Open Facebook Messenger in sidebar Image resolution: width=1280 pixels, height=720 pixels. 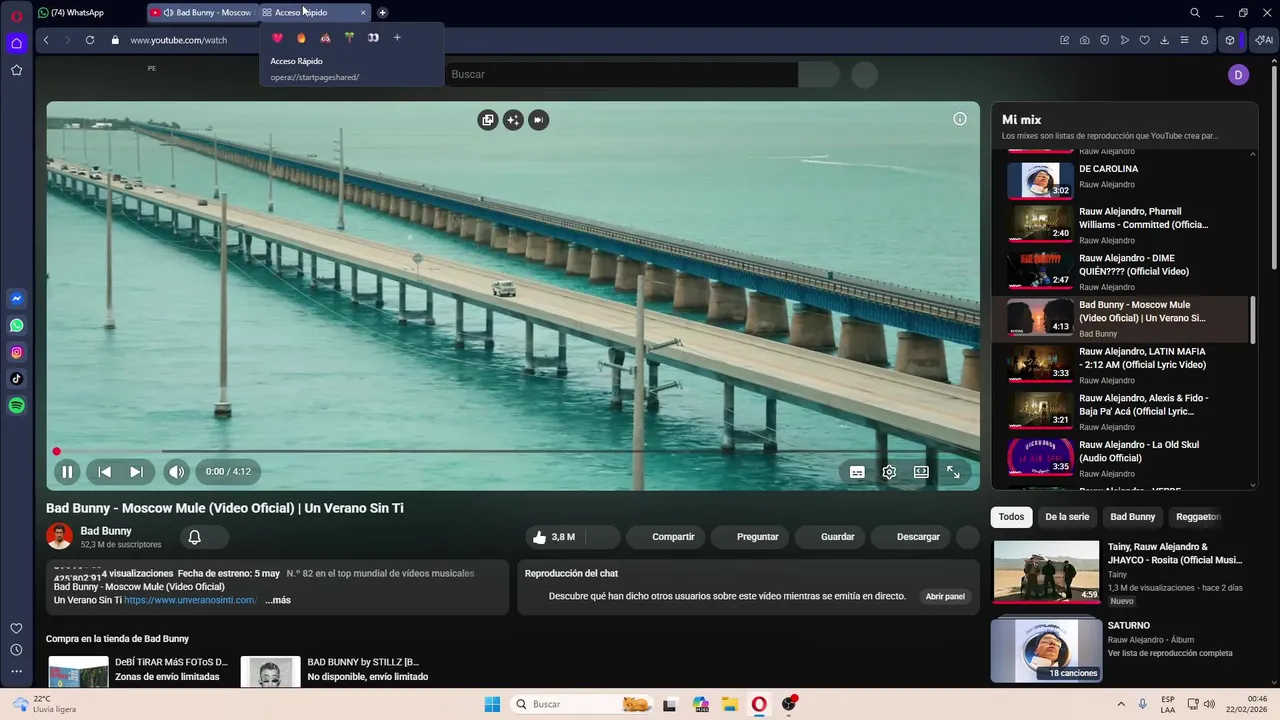[x=16, y=299]
